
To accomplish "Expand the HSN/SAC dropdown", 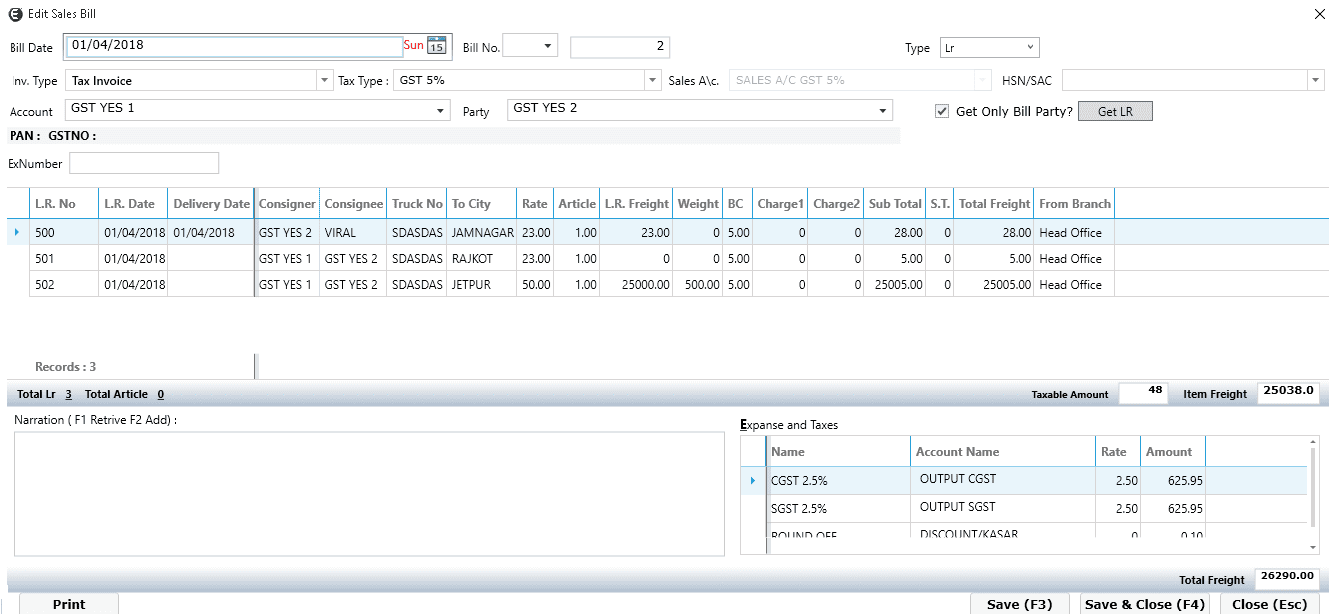I will tap(1314, 81).
